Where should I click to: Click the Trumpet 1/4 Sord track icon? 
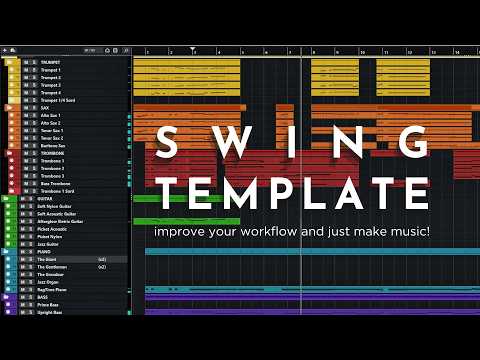point(11,100)
